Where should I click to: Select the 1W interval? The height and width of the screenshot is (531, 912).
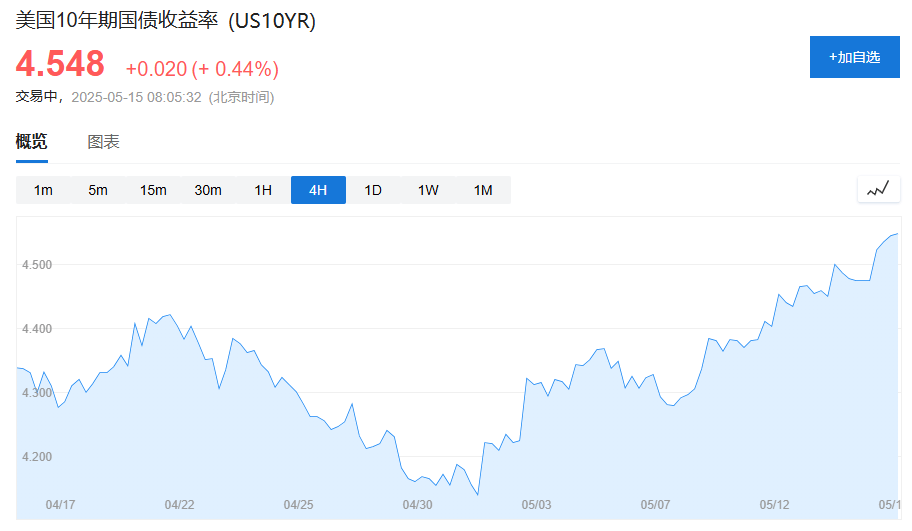[x=428, y=190]
